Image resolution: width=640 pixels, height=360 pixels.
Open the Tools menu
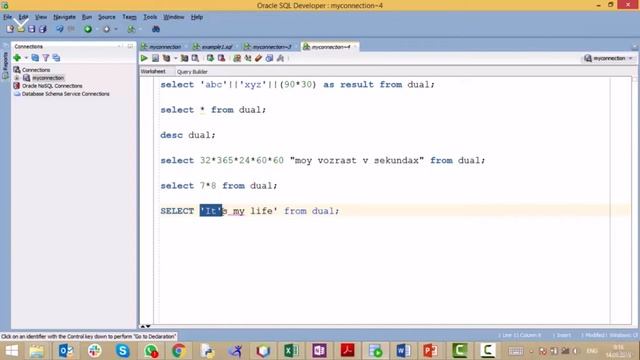pyautogui.click(x=150, y=17)
